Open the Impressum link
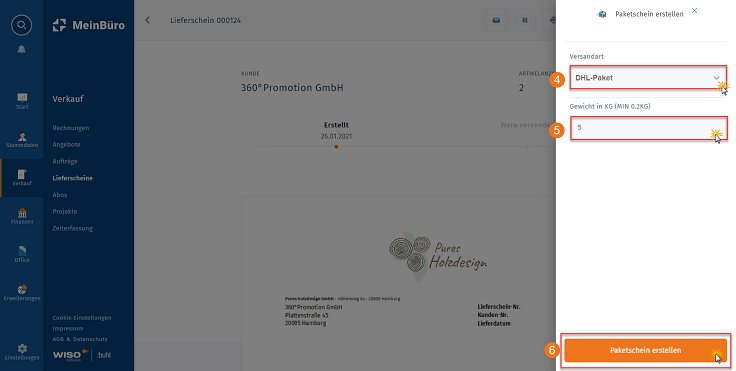The height and width of the screenshot is (371, 736). (x=68, y=328)
